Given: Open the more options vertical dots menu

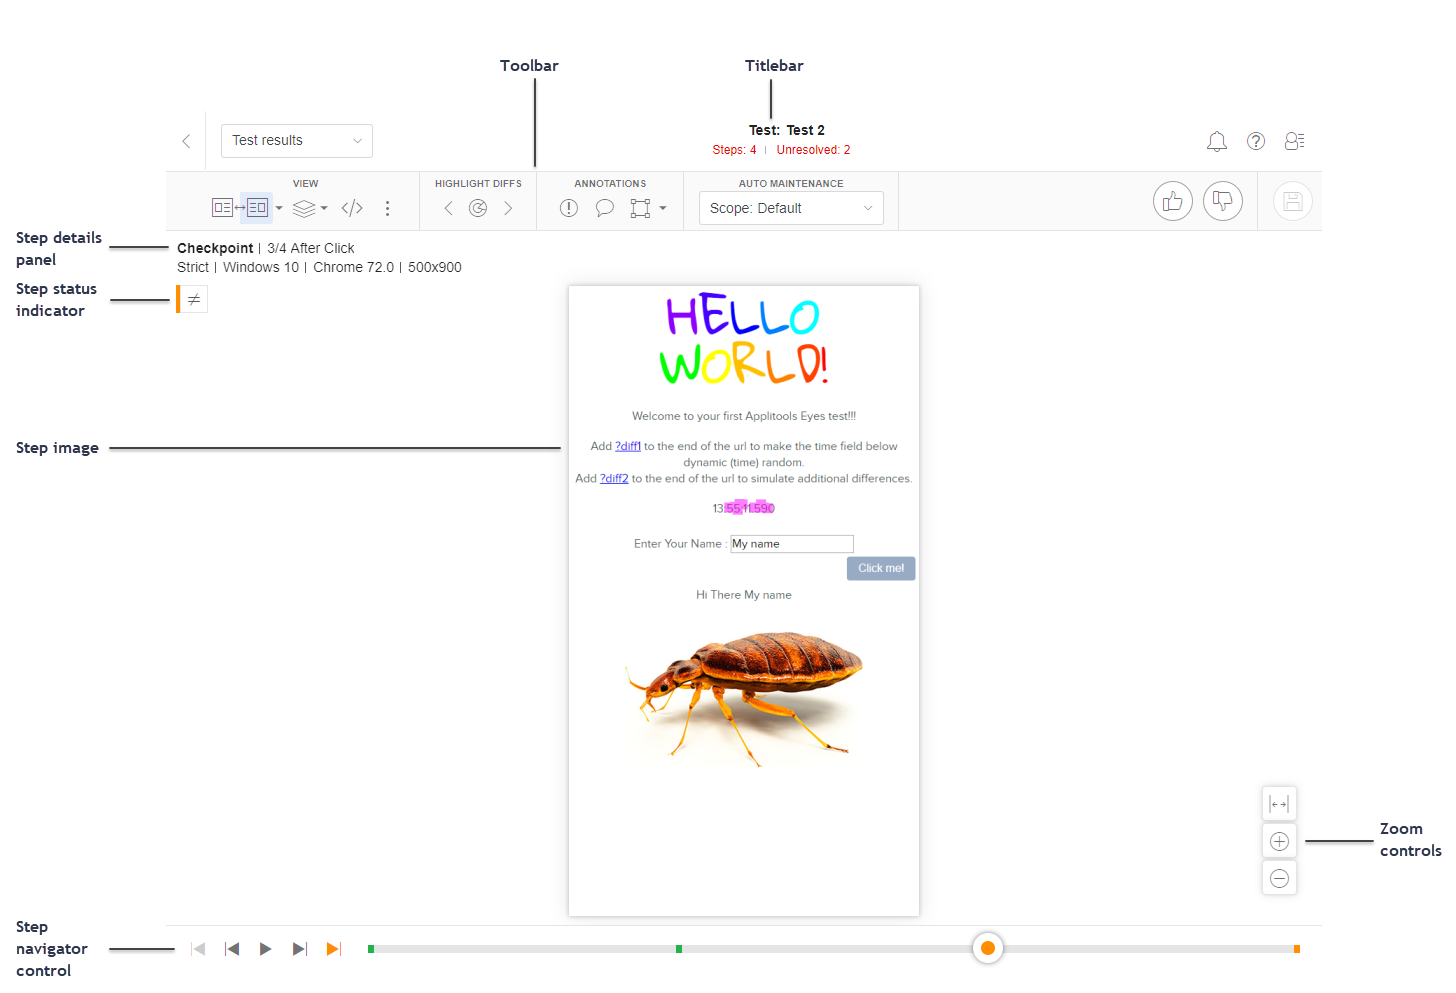Looking at the screenshot, I should point(387,208).
